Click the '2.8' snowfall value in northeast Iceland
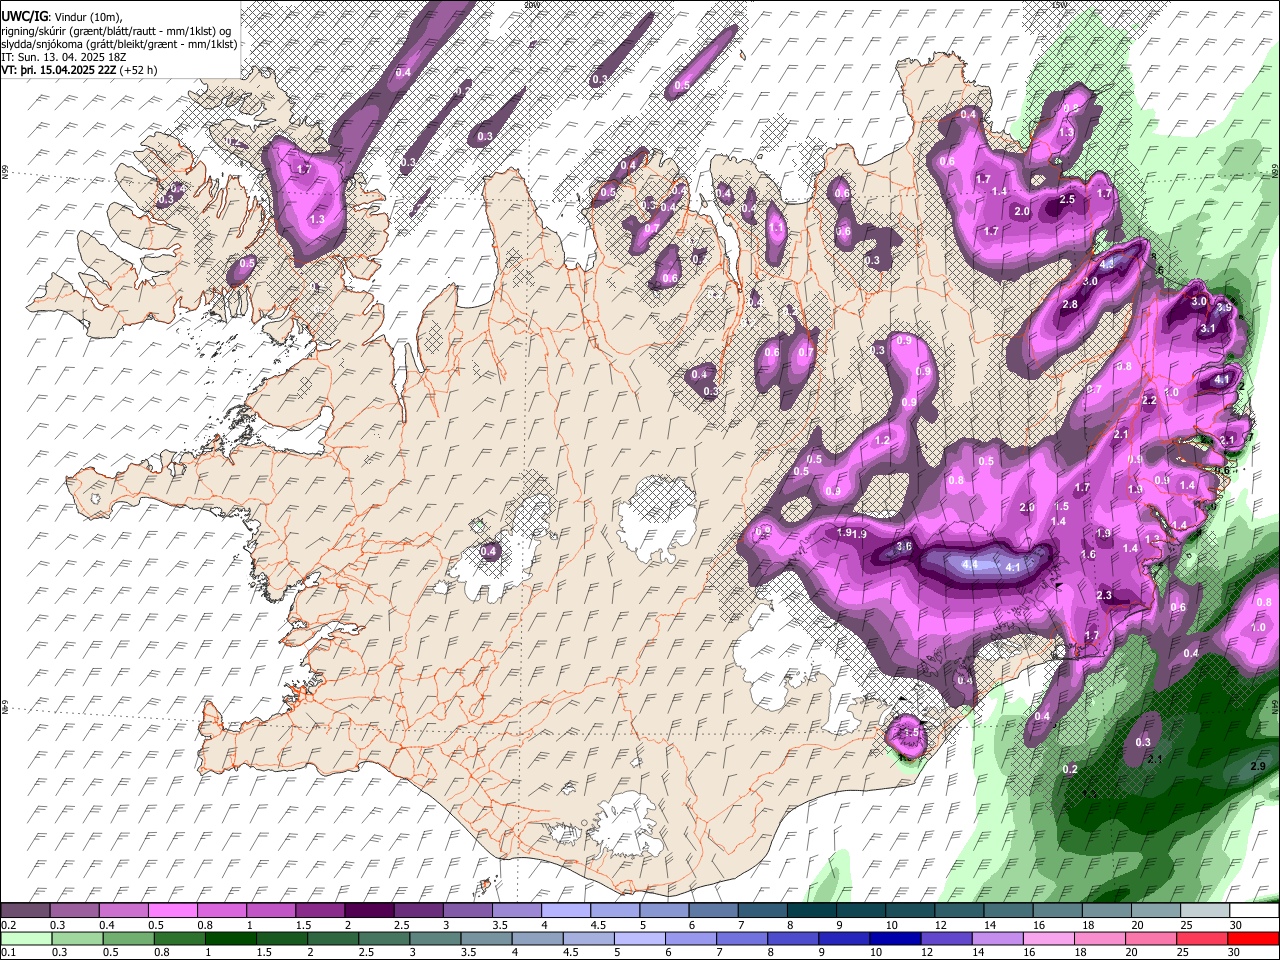The height and width of the screenshot is (960, 1280). click(x=1070, y=304)
